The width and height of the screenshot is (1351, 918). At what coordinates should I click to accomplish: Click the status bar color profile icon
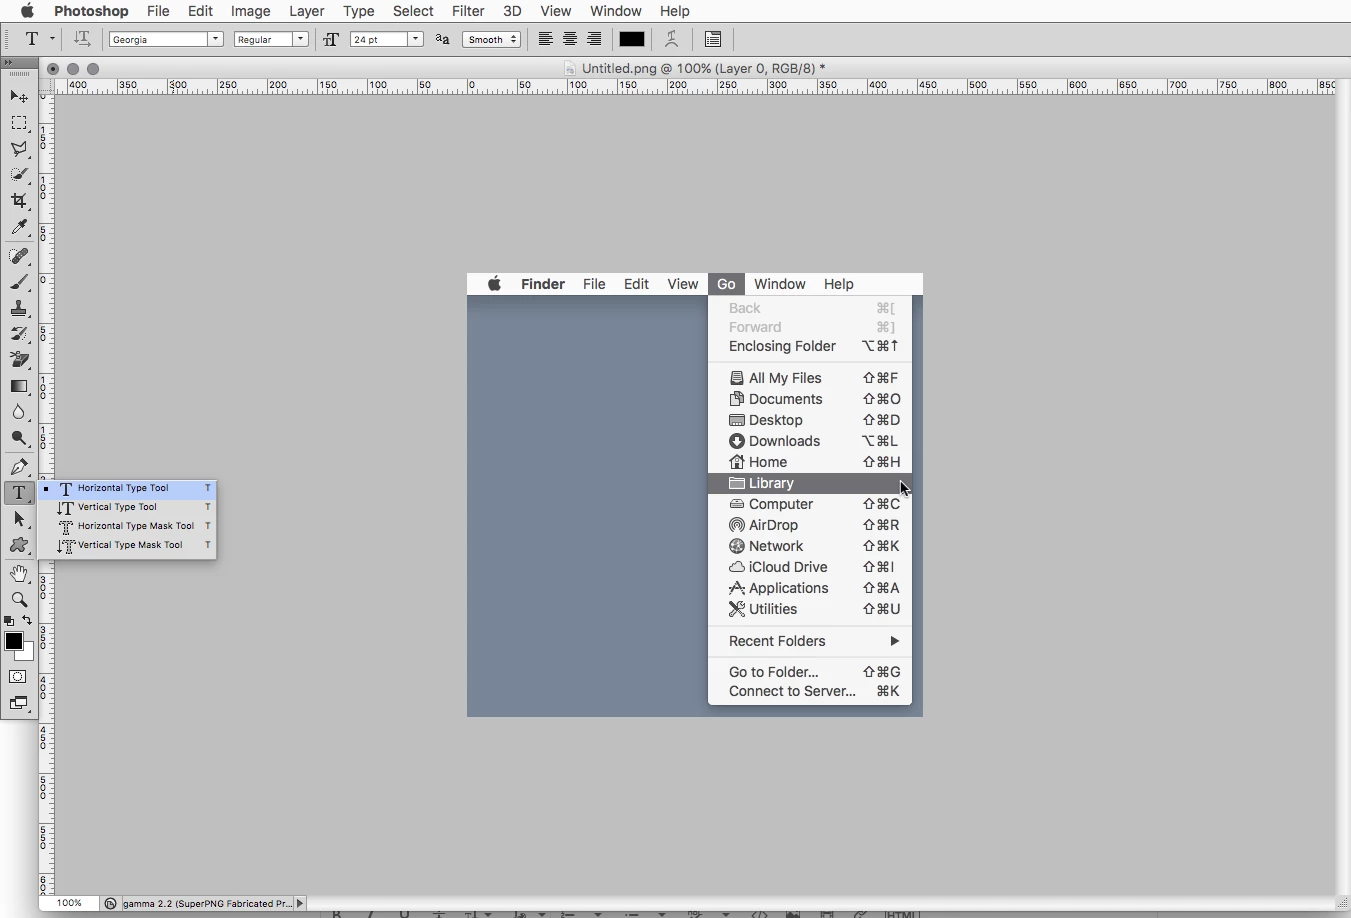[x=110, y=903]
